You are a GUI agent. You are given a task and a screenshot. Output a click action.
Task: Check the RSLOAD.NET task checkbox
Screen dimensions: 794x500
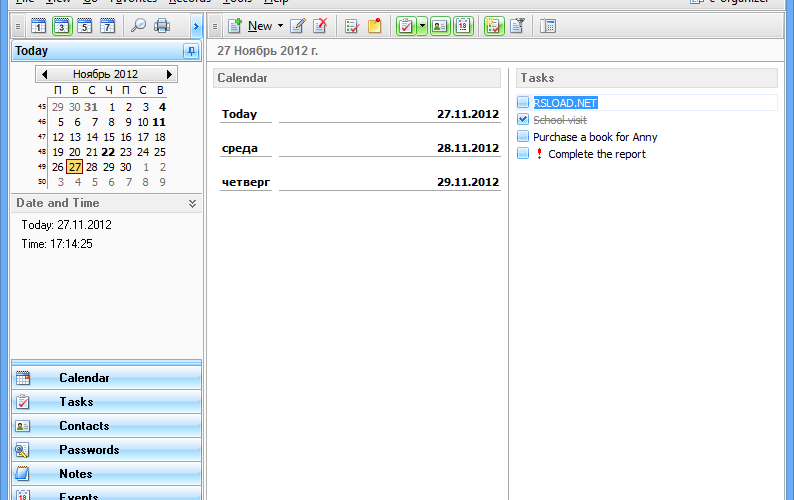coord(523,102)
